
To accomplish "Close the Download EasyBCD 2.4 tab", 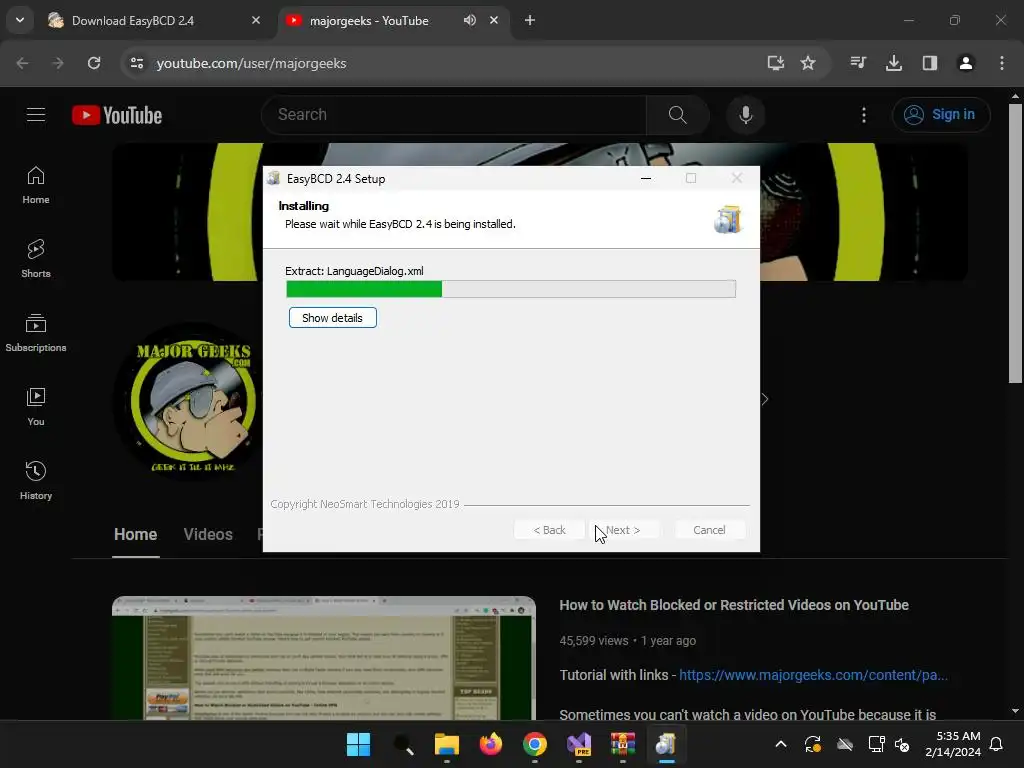I will 256,20.
